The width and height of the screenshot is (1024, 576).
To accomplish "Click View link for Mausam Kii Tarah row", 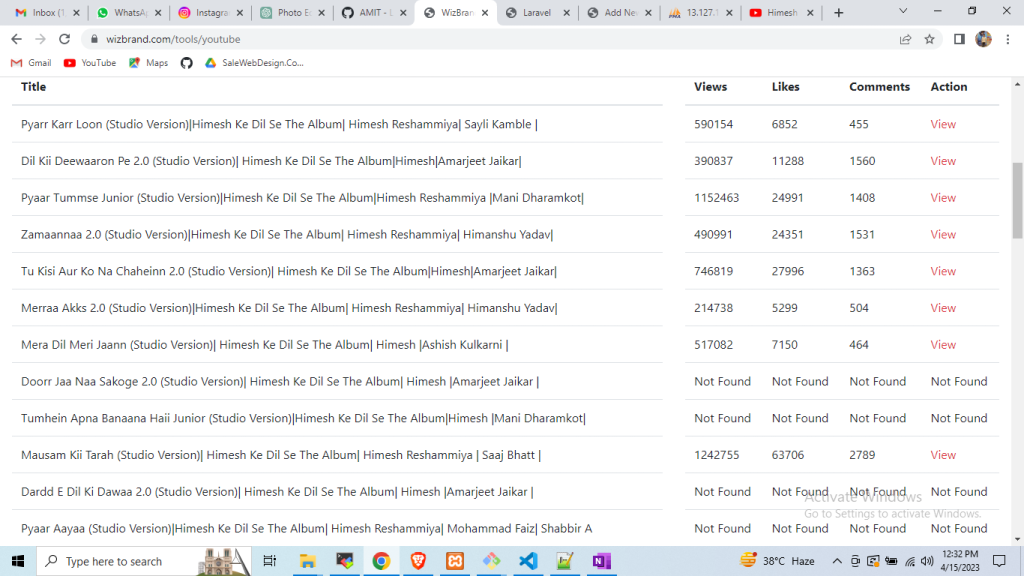I will tap(943, 455).
